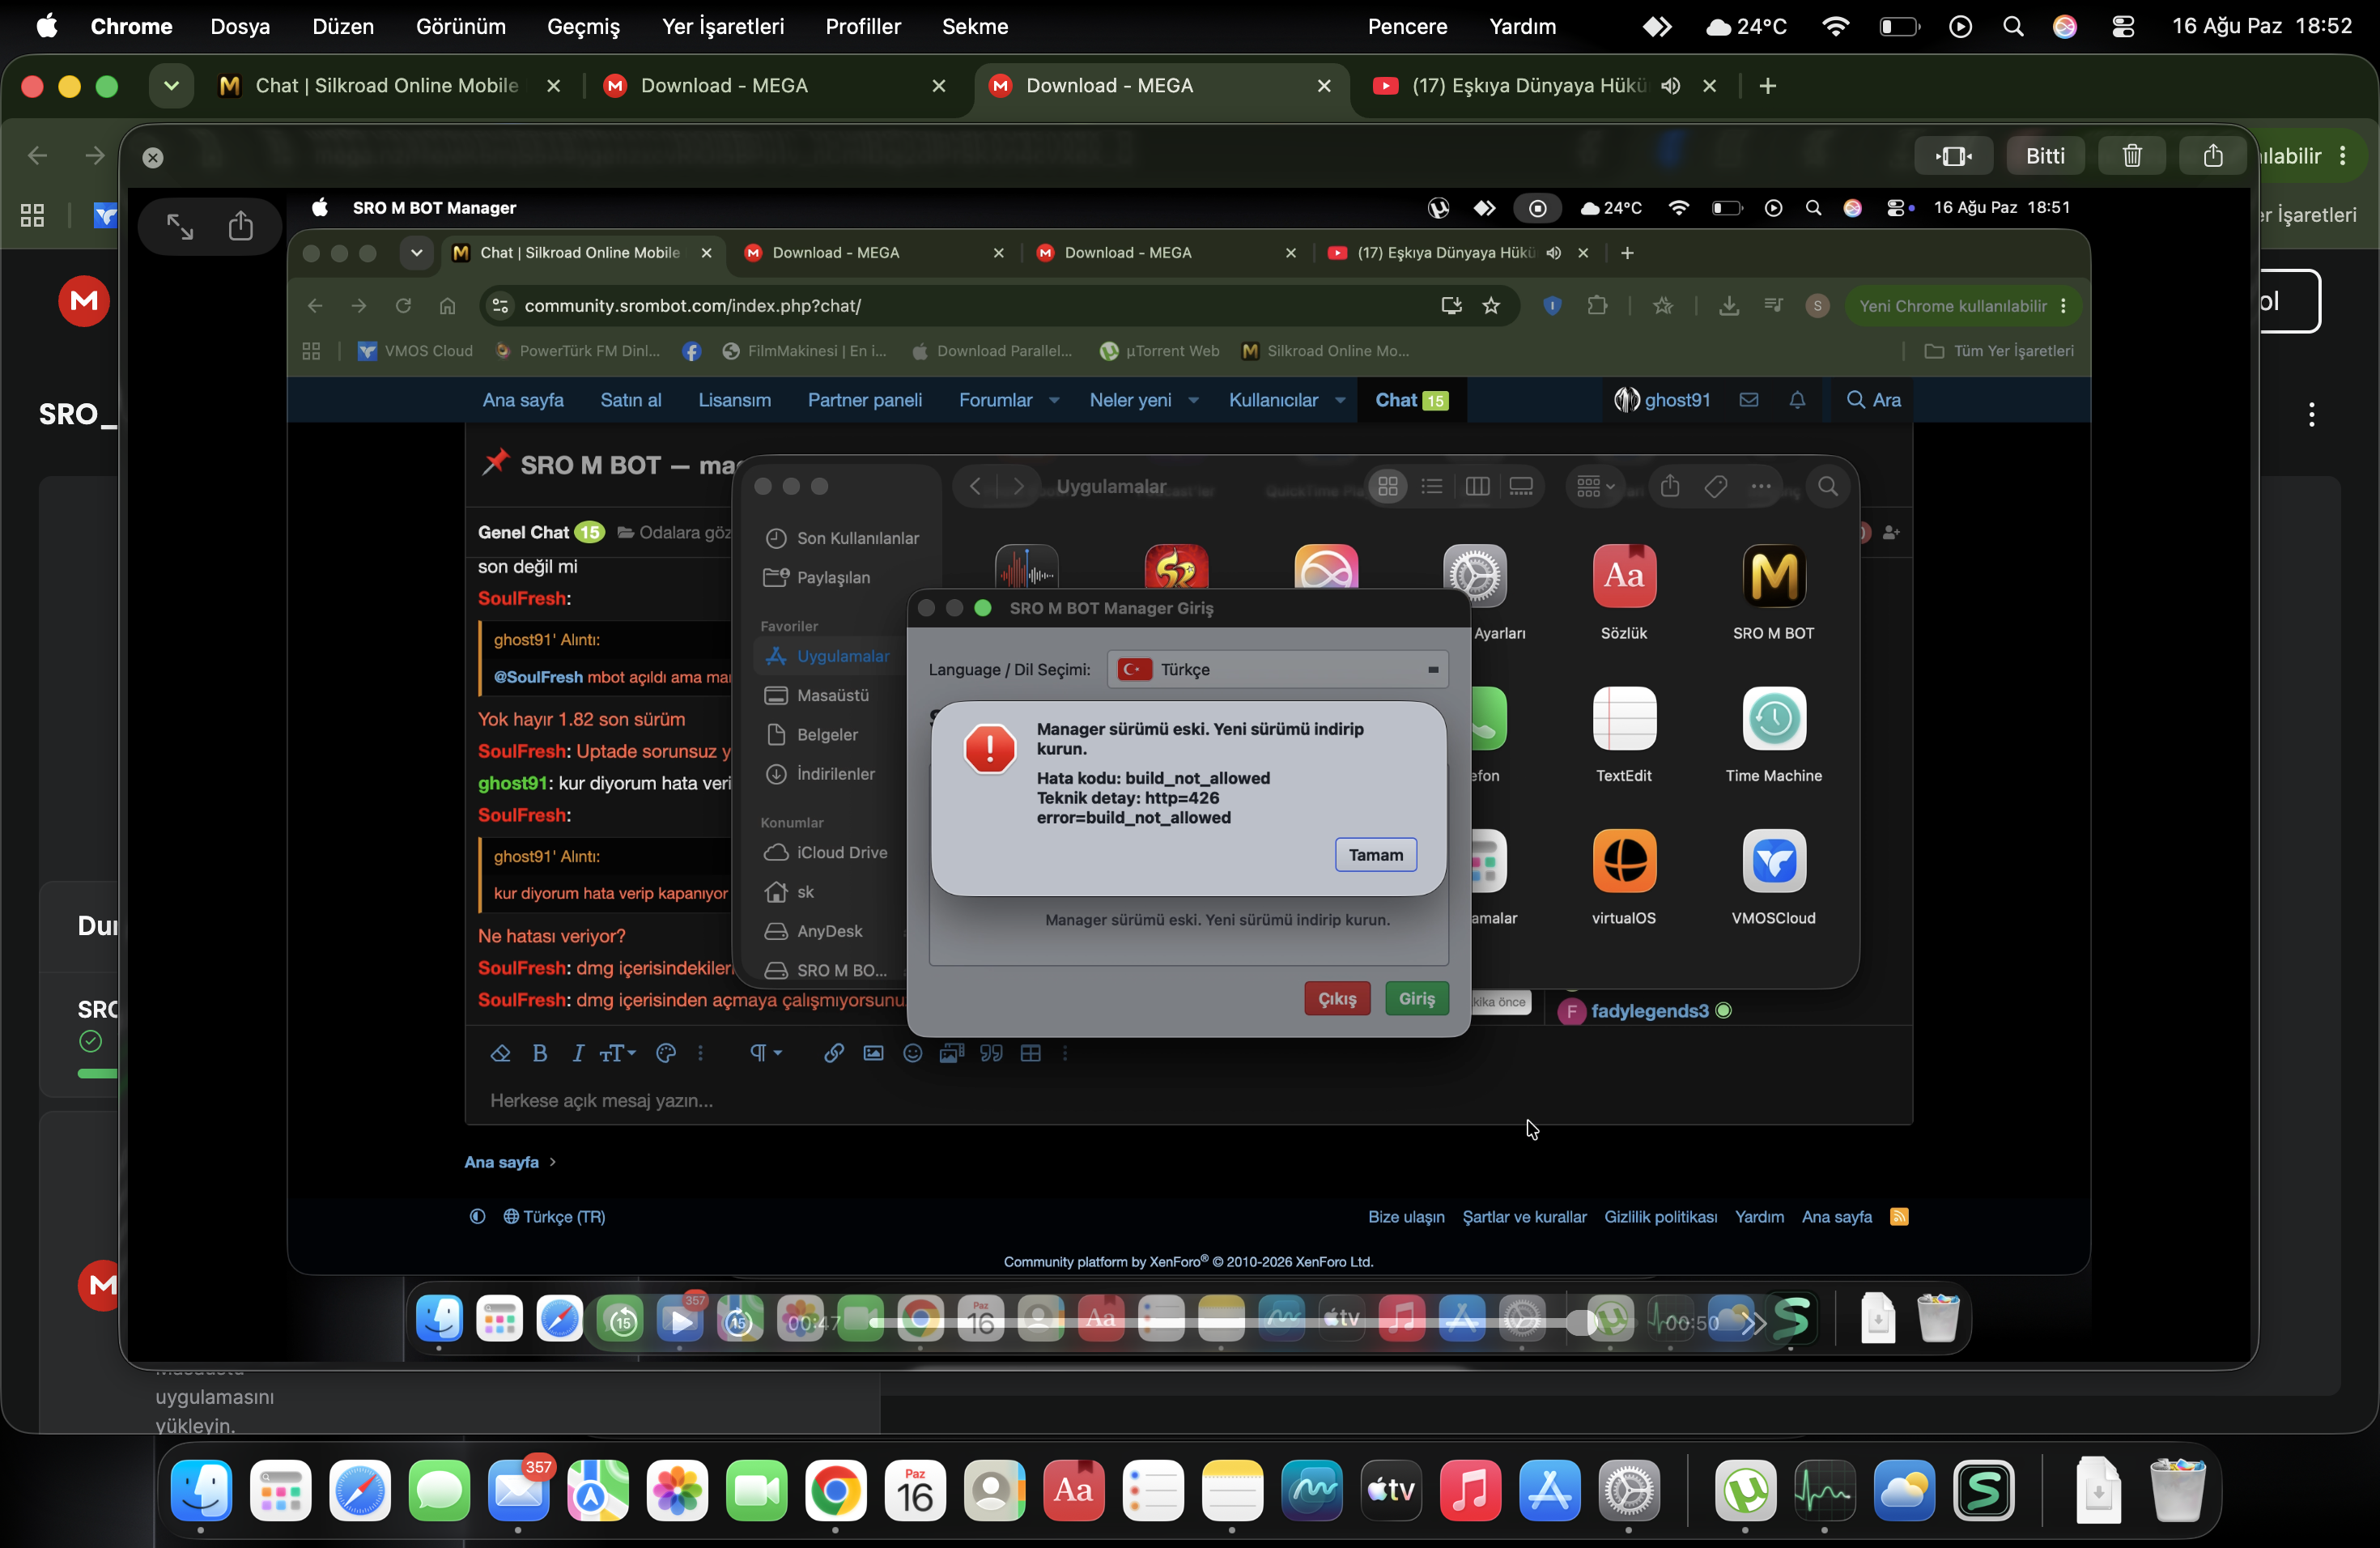The image size is (2380, 1548).
Task: Expand the Forumlar dropdown arrow
Action: 1054,400
